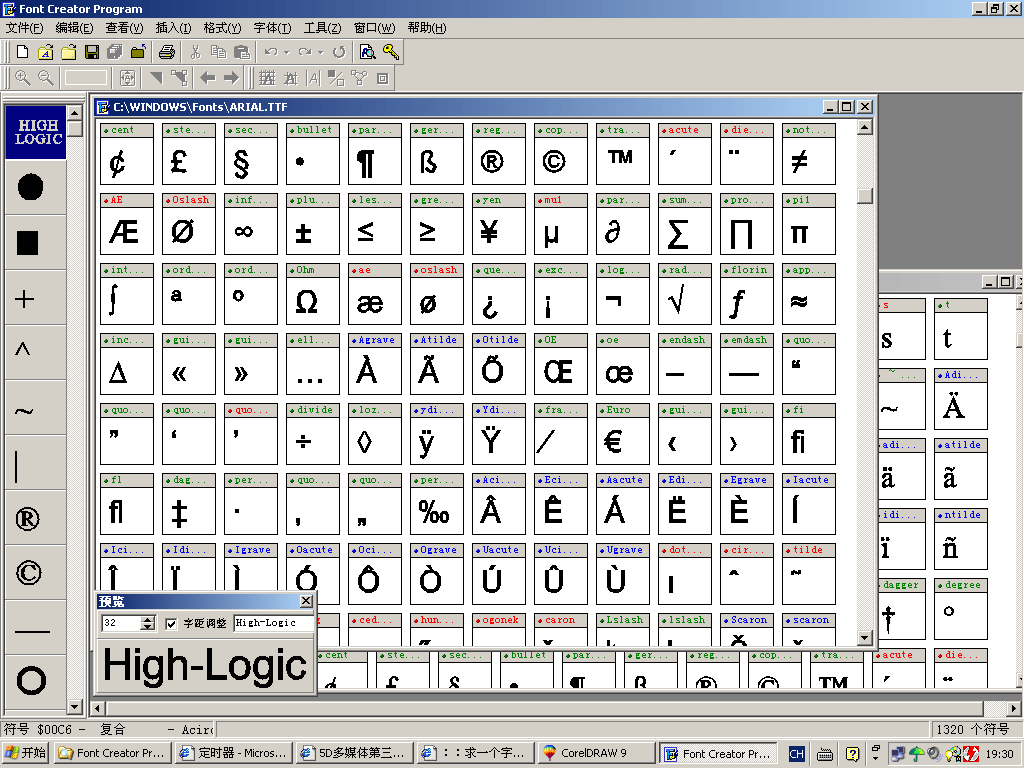Click the plain yellow open folder icon

click(69, 52)
